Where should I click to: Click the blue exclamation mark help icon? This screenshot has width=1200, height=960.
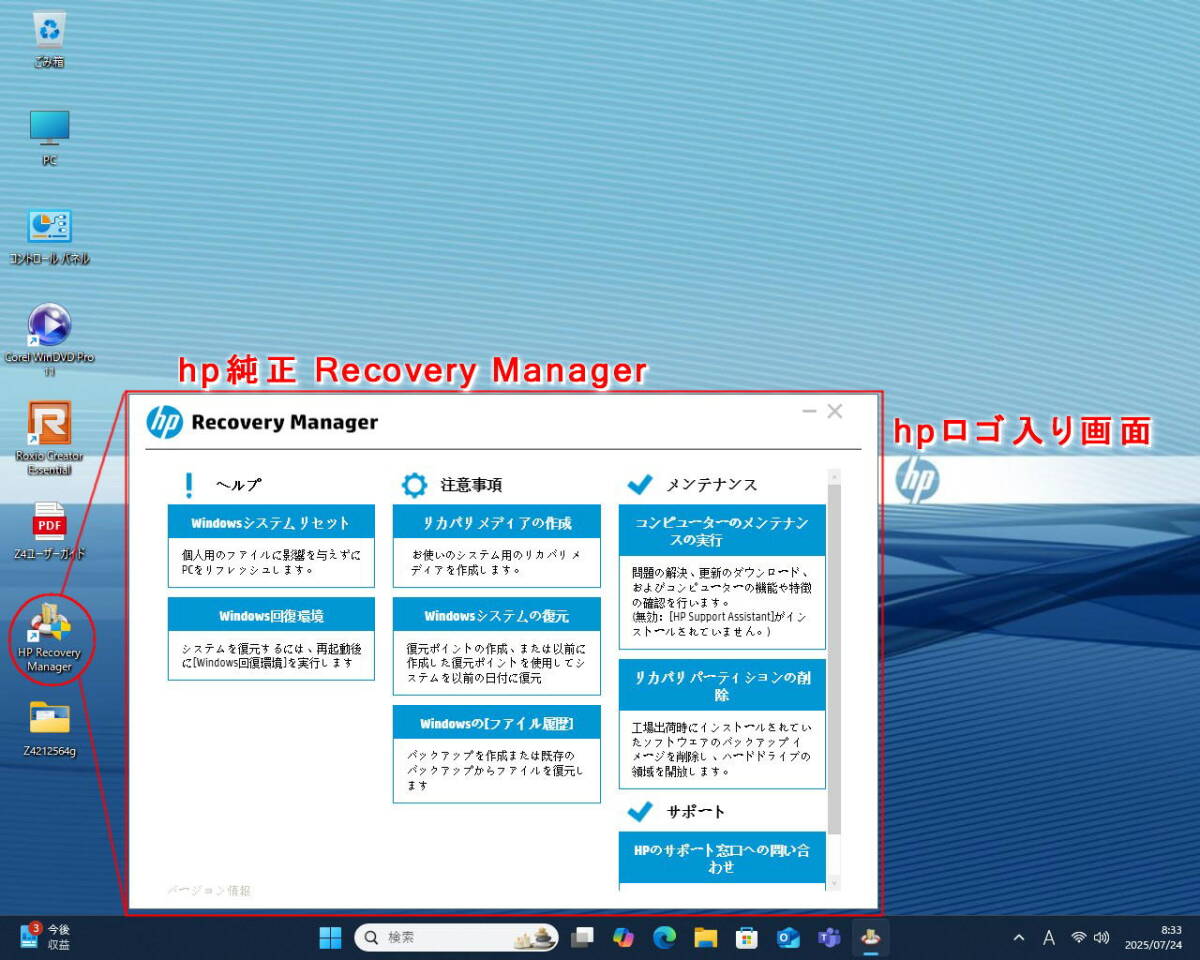(188, 485)
